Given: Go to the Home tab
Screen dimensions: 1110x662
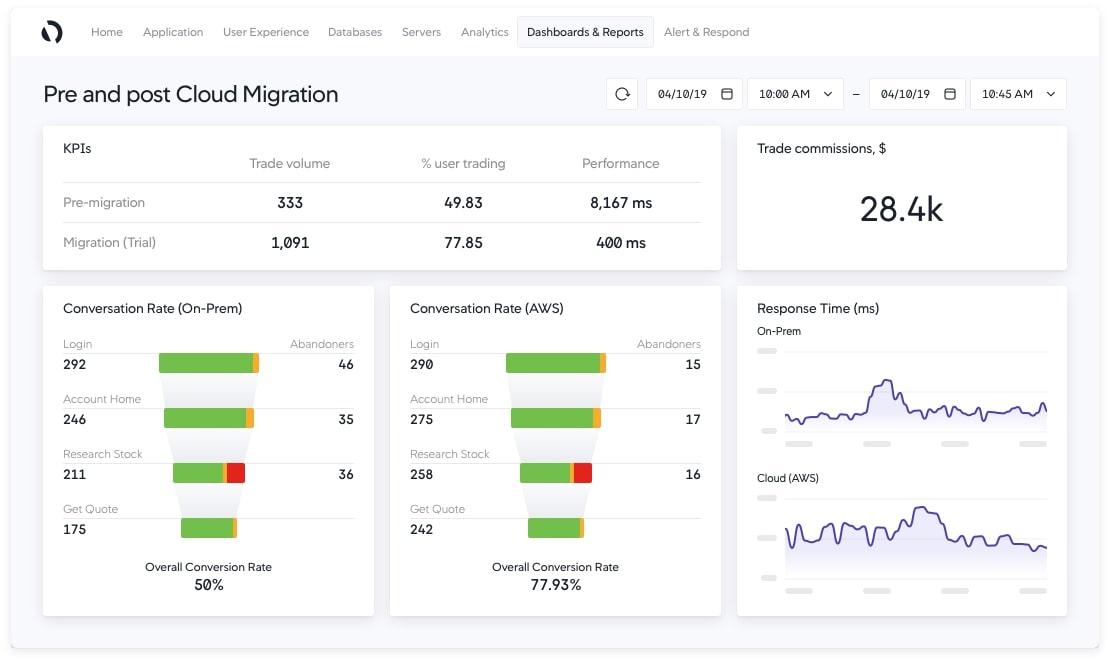Looking at the screenshot, I should click(107, 32).
